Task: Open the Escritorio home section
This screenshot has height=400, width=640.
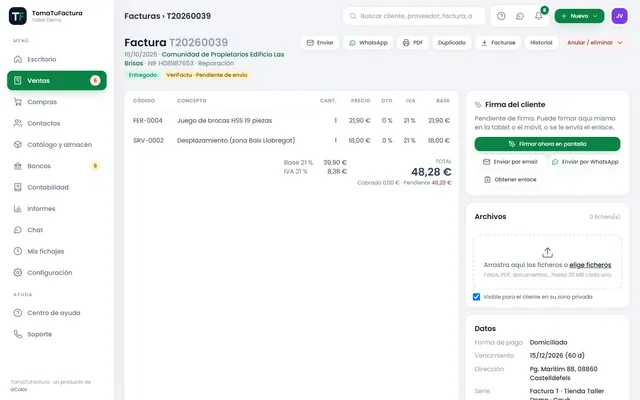Action: 57,59
